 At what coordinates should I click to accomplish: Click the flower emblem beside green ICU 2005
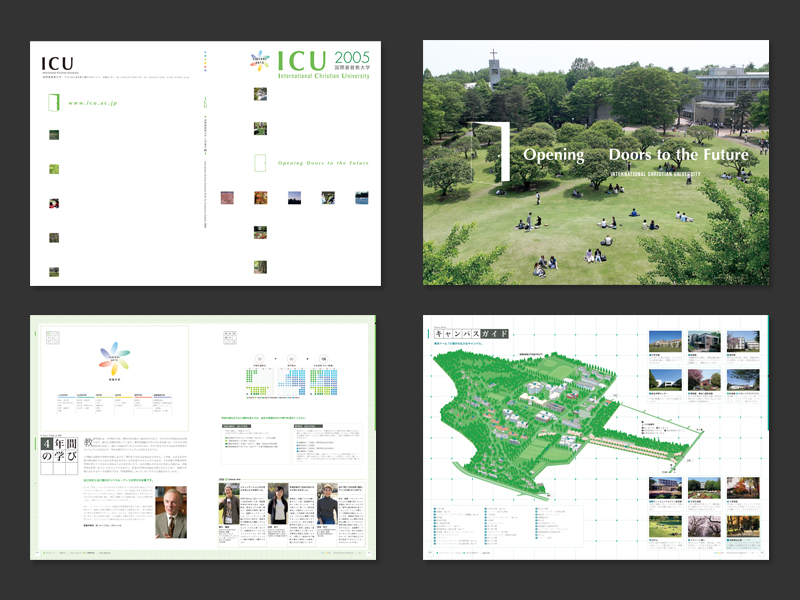[260, 62]
